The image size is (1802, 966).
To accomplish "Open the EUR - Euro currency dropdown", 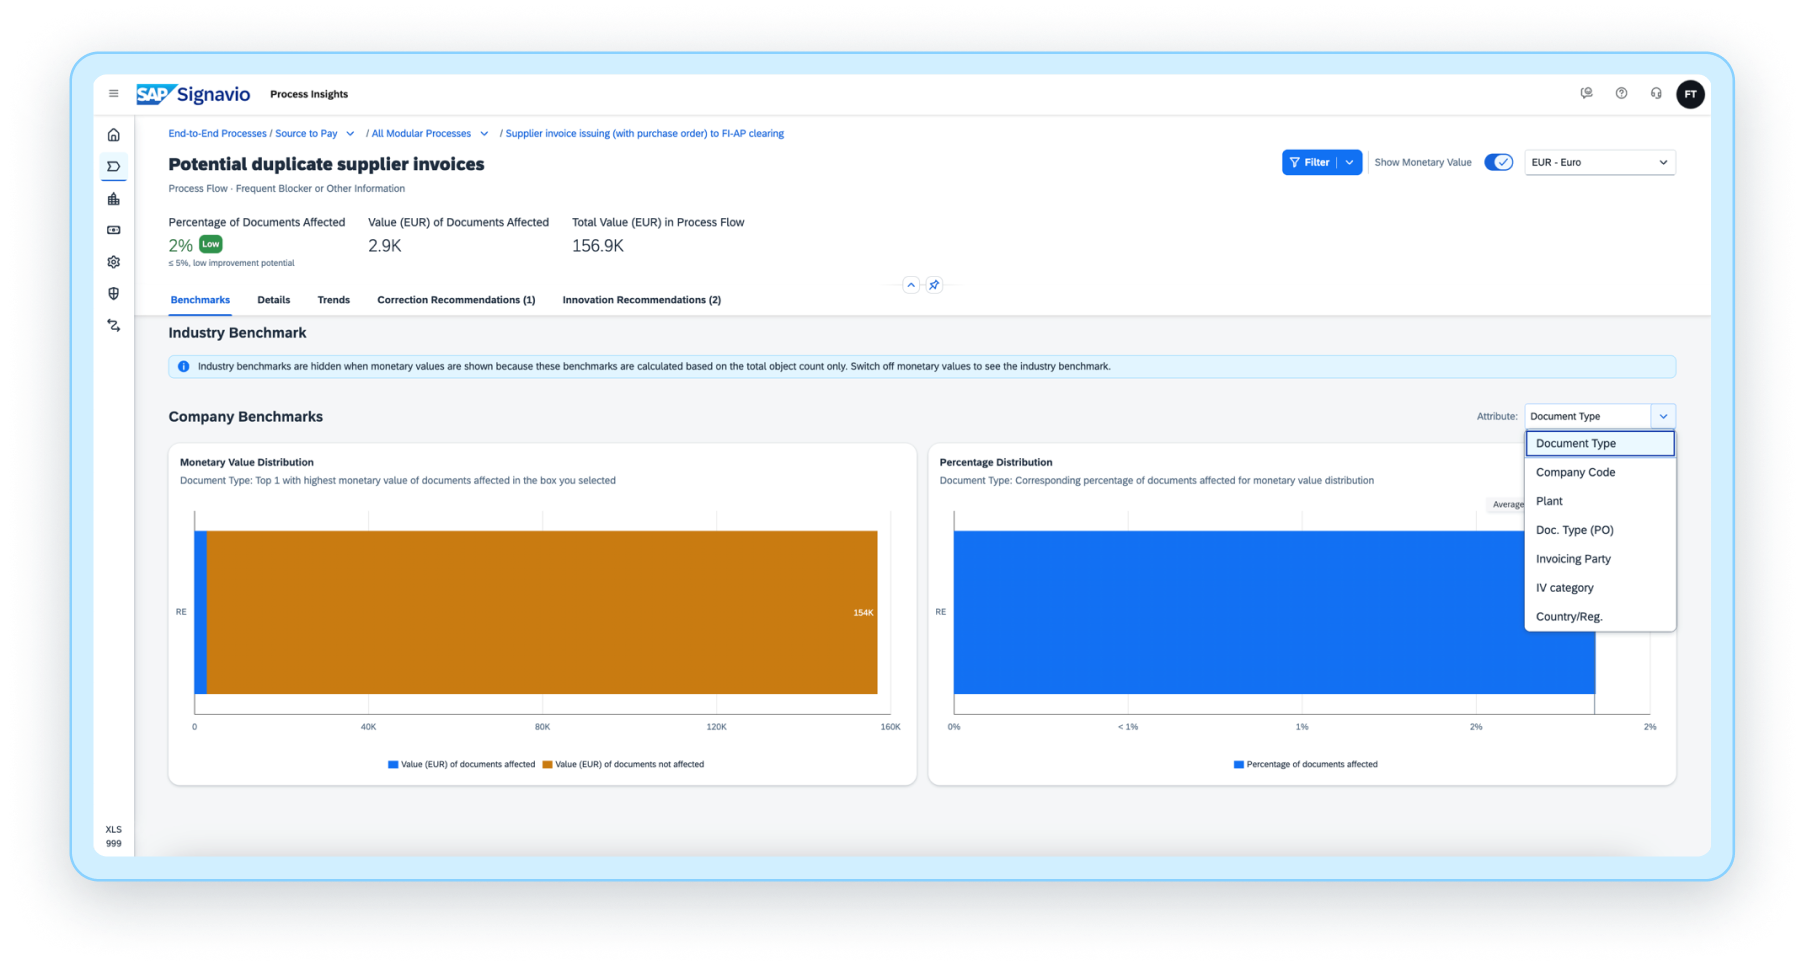I will point(1599,162).
